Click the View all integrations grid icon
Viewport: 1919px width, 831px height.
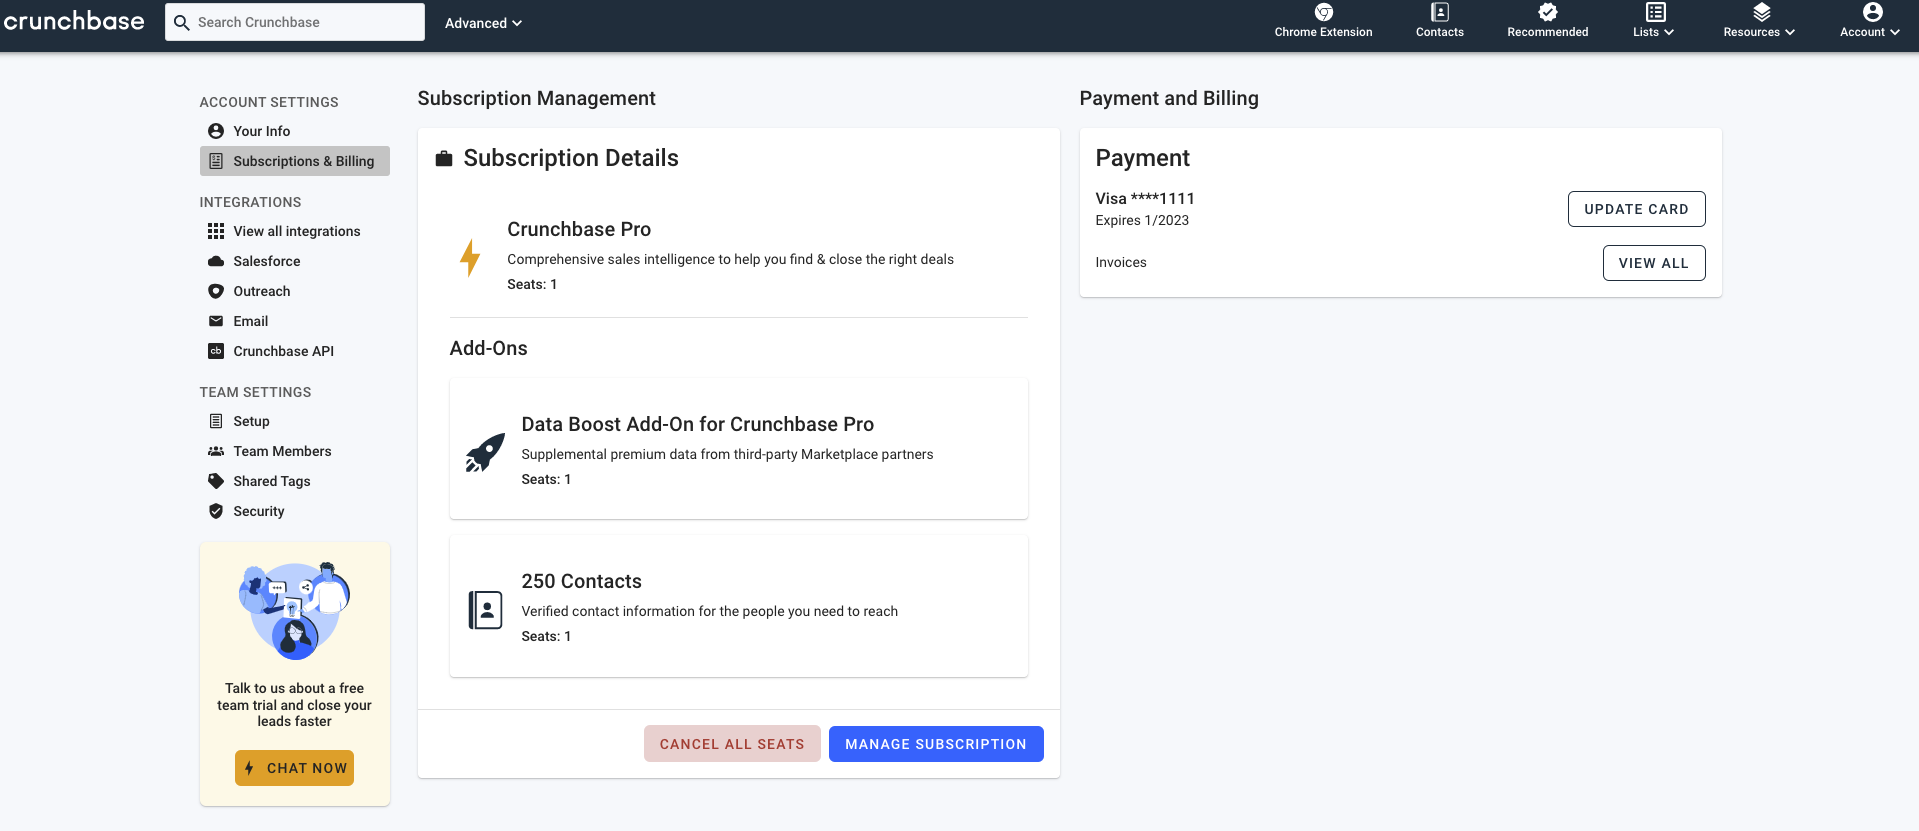pyautogui.click(x=216, y=231)
